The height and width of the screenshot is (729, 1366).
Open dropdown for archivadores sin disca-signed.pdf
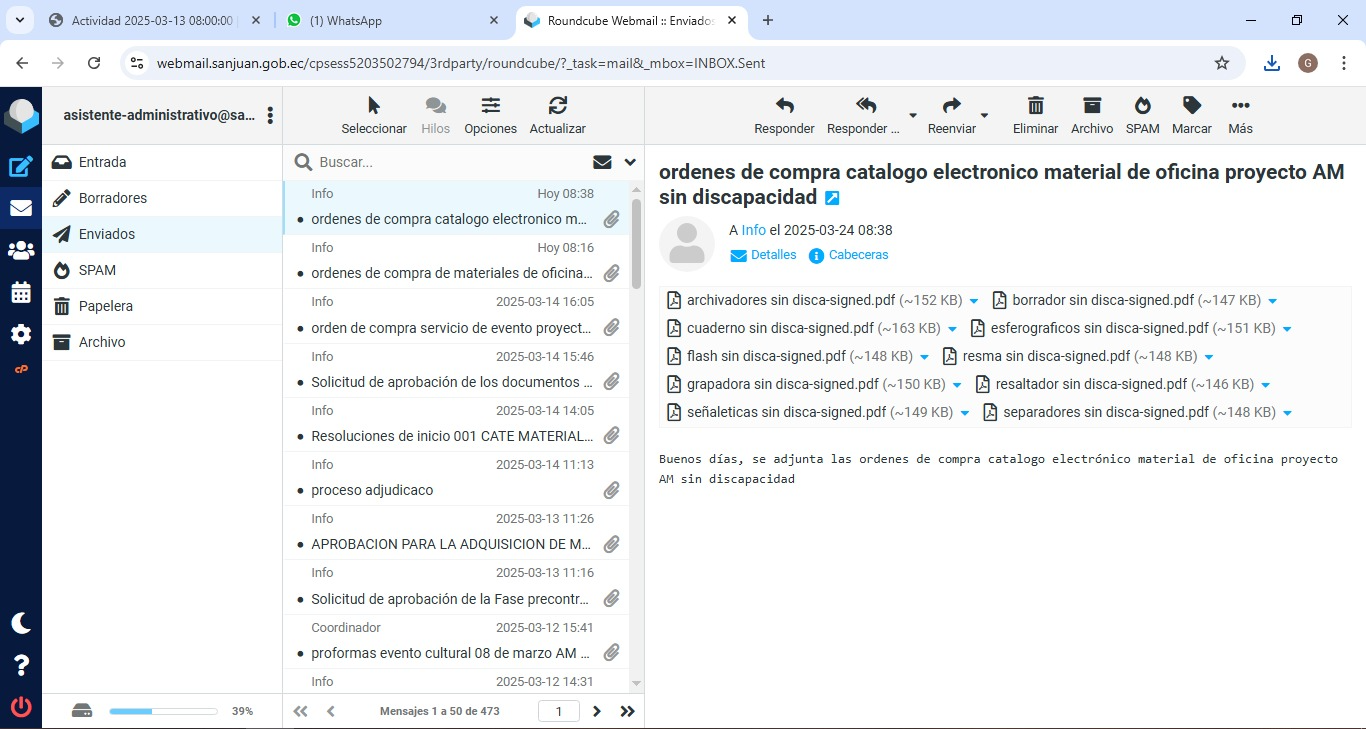click(x=974, y=301)
